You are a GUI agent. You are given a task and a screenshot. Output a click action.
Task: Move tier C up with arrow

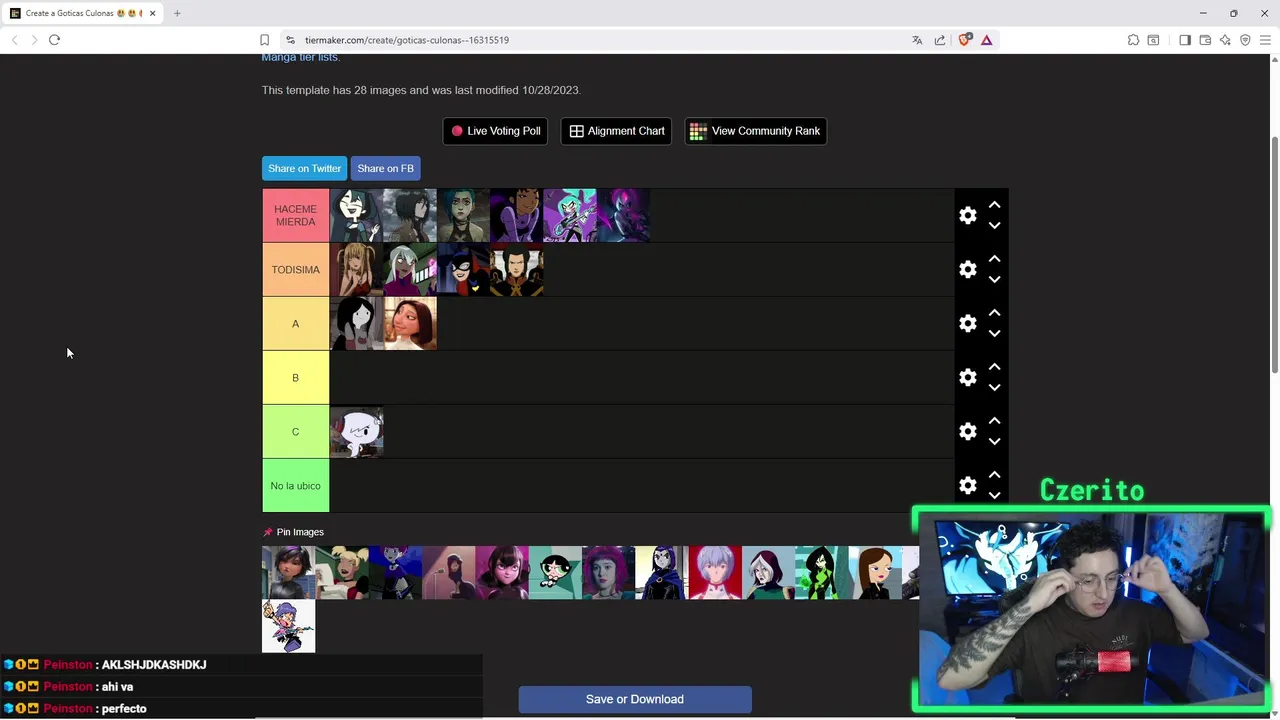point(994,420)
